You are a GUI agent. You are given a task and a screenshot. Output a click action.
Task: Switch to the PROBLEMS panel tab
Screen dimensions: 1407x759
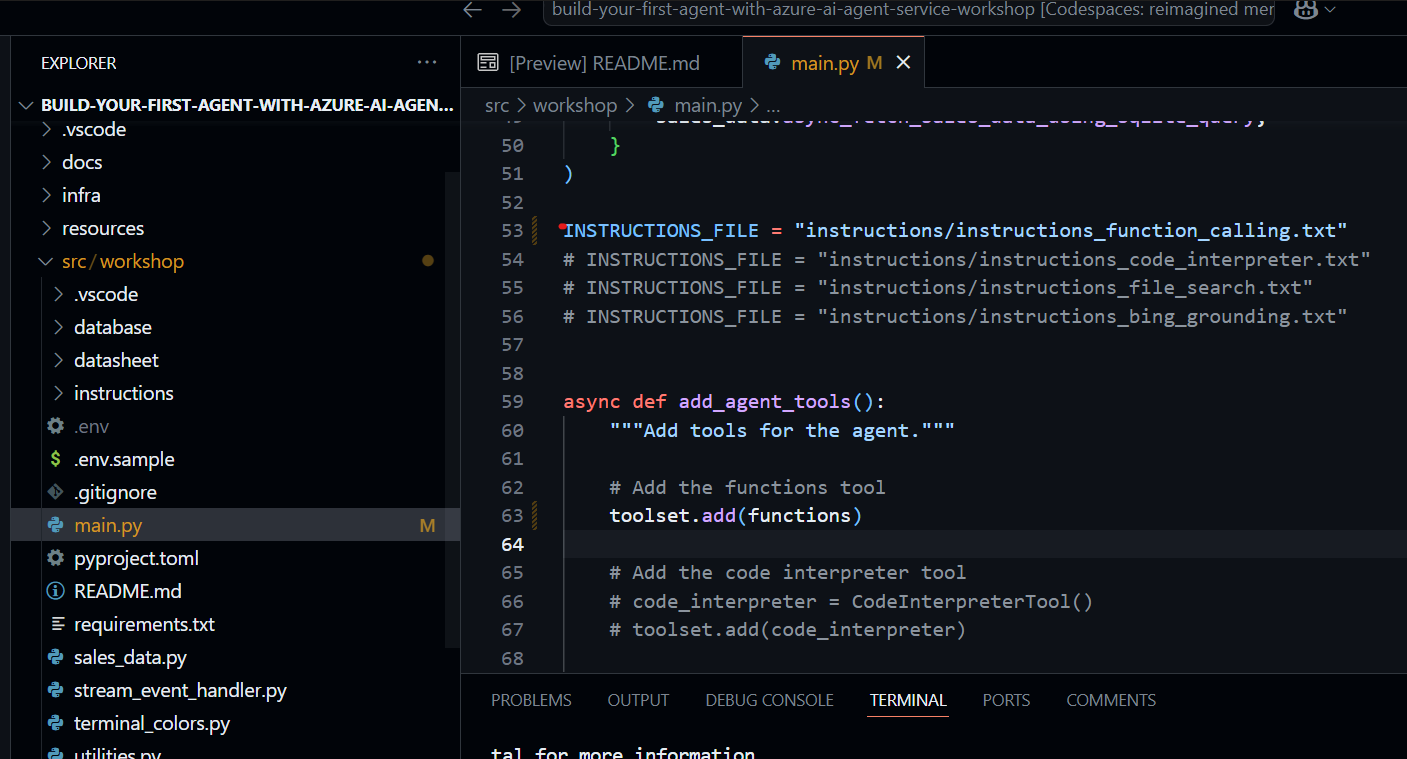point(531,700)
